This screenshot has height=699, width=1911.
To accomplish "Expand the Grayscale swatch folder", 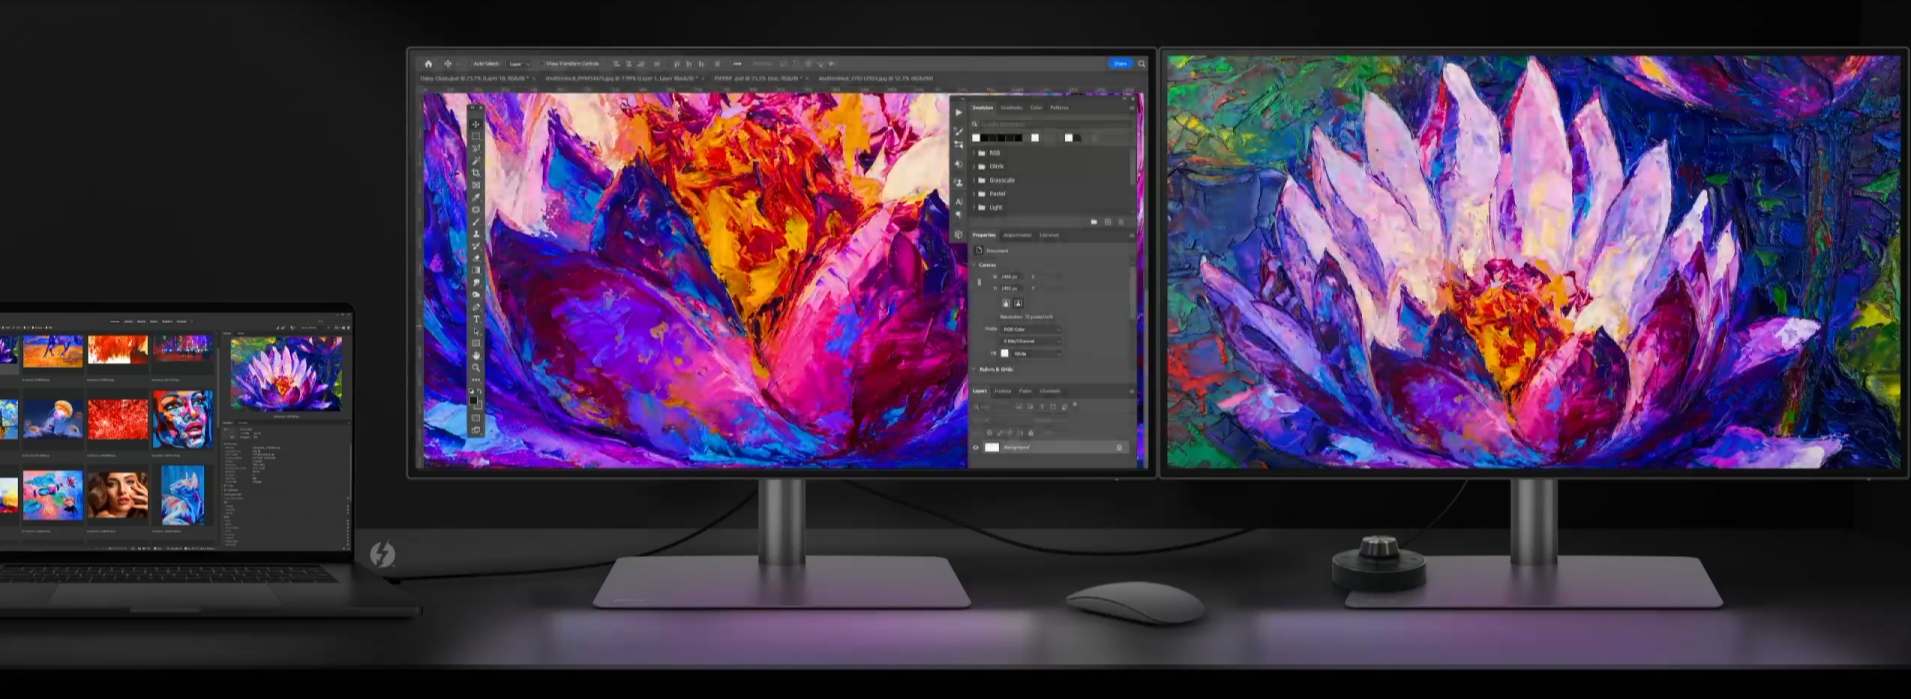I will click(x=974, y=180).
